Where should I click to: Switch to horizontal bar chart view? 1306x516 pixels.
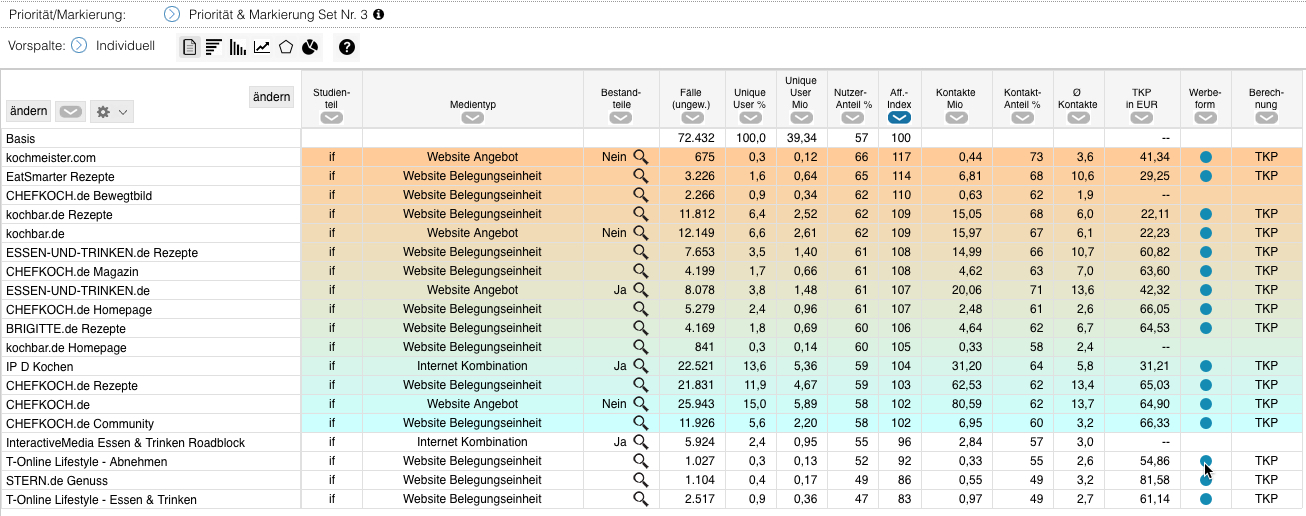[x=214, y=47]
